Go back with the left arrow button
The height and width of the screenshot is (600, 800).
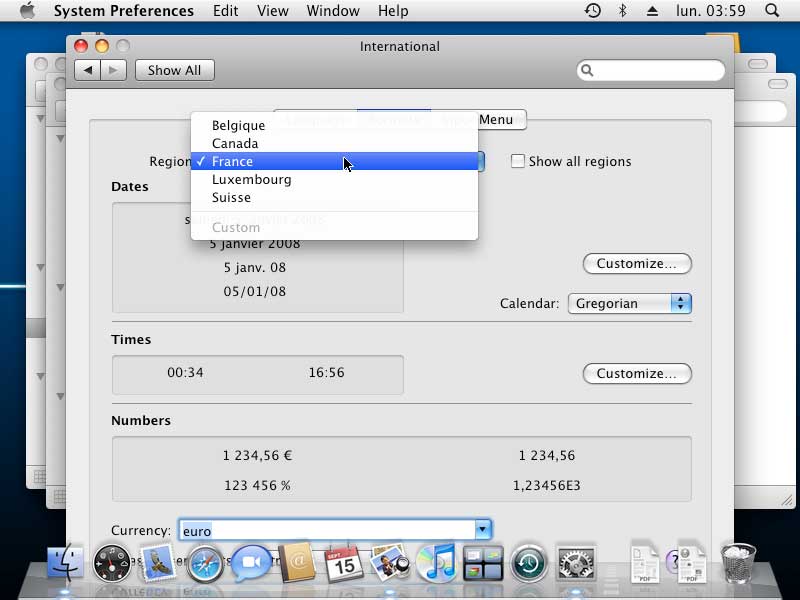pos(88,70)
